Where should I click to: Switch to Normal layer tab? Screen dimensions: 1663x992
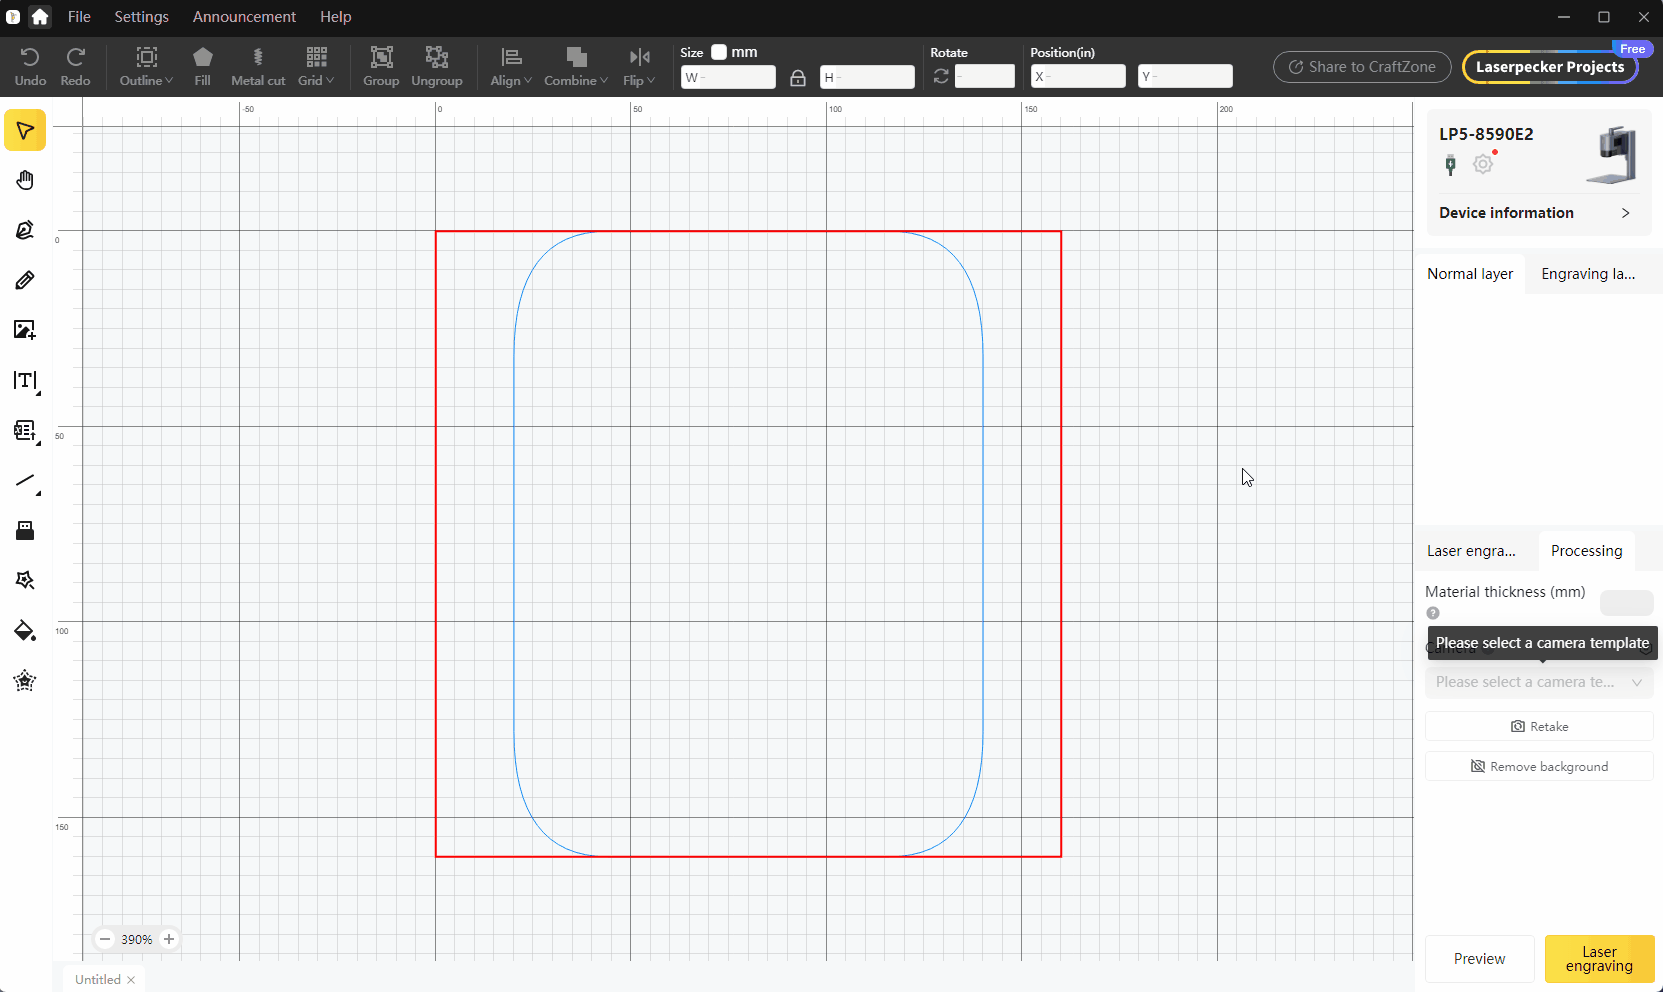click(1470, 274)
